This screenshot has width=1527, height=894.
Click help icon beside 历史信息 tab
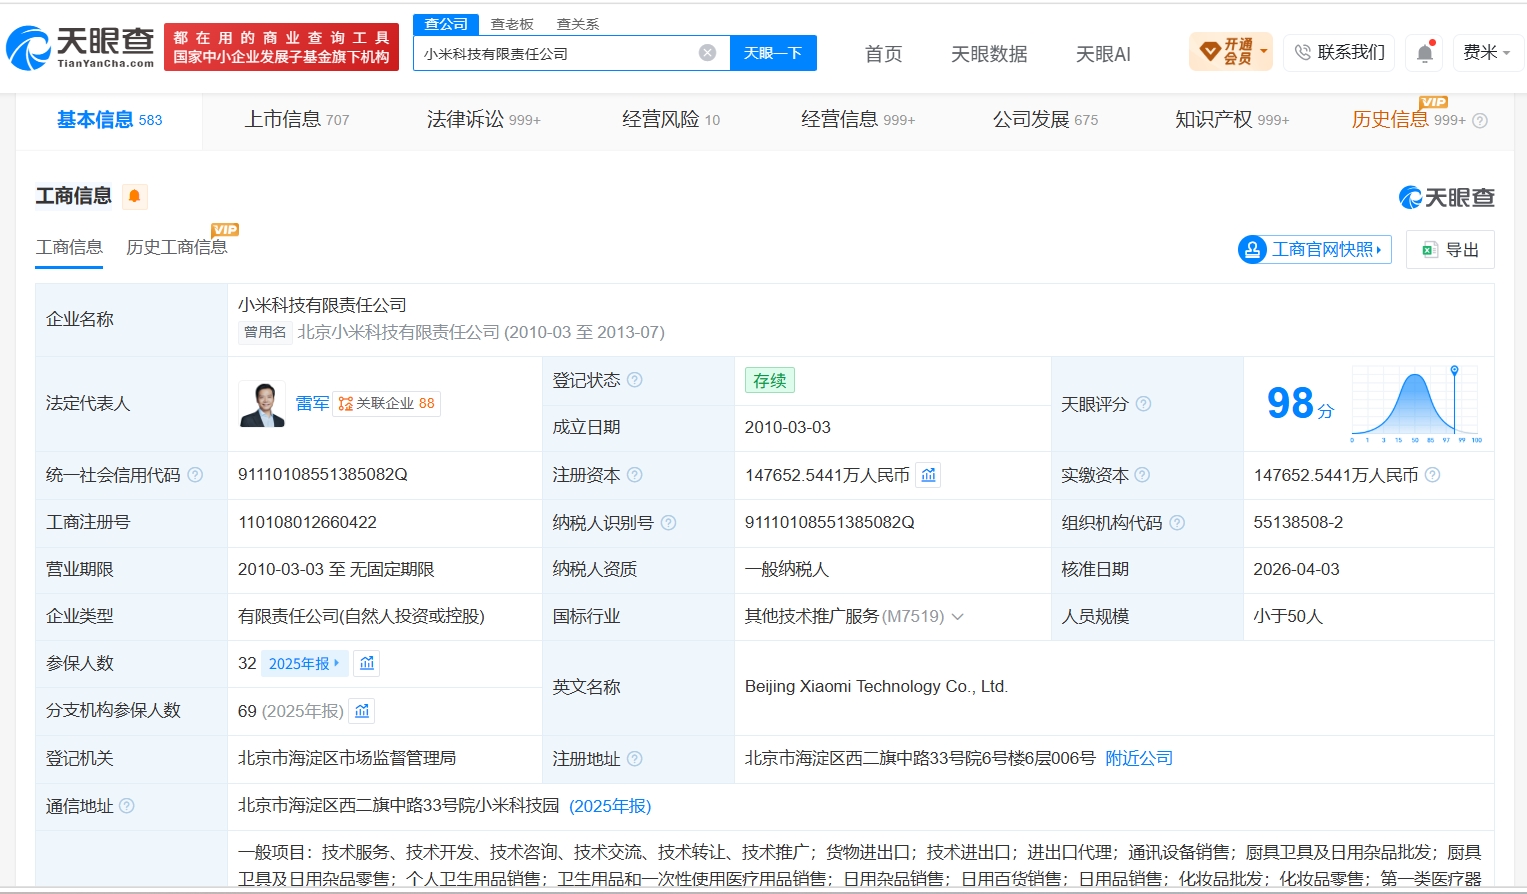(x=1480, y=121)
